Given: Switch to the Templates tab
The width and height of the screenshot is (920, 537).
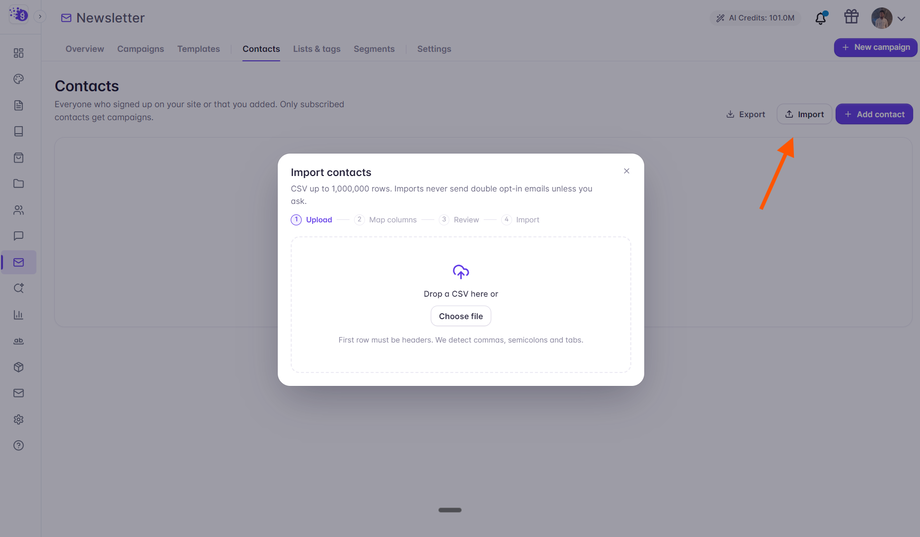Looking at the screenshot, I should pos(198,49).
